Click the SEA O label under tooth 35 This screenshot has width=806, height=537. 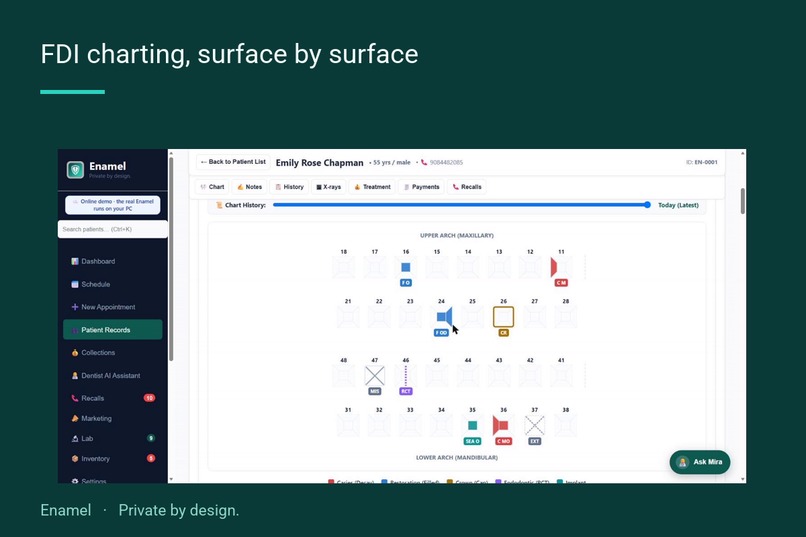pos(472,441)
